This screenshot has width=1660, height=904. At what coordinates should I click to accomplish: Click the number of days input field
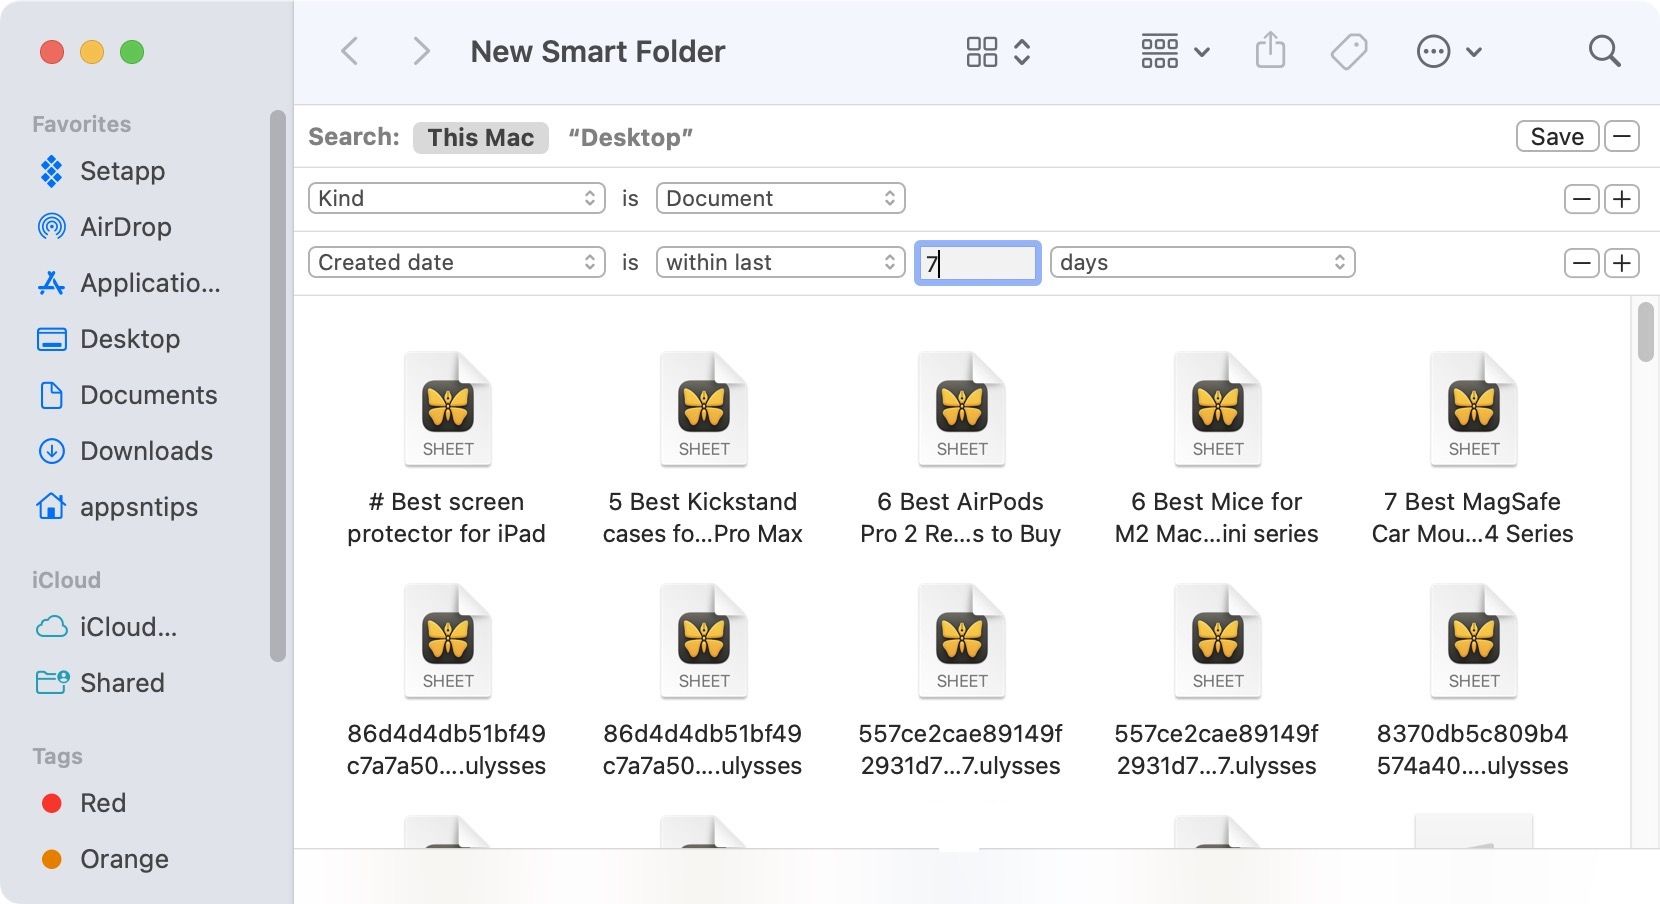tap(978, 263)
